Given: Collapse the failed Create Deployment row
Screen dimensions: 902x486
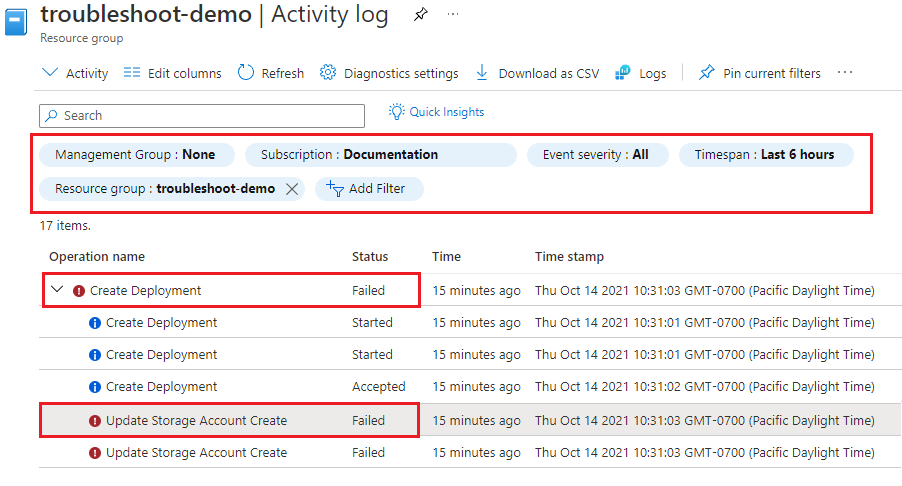Looking at the screenshot, I should (57, 290).
